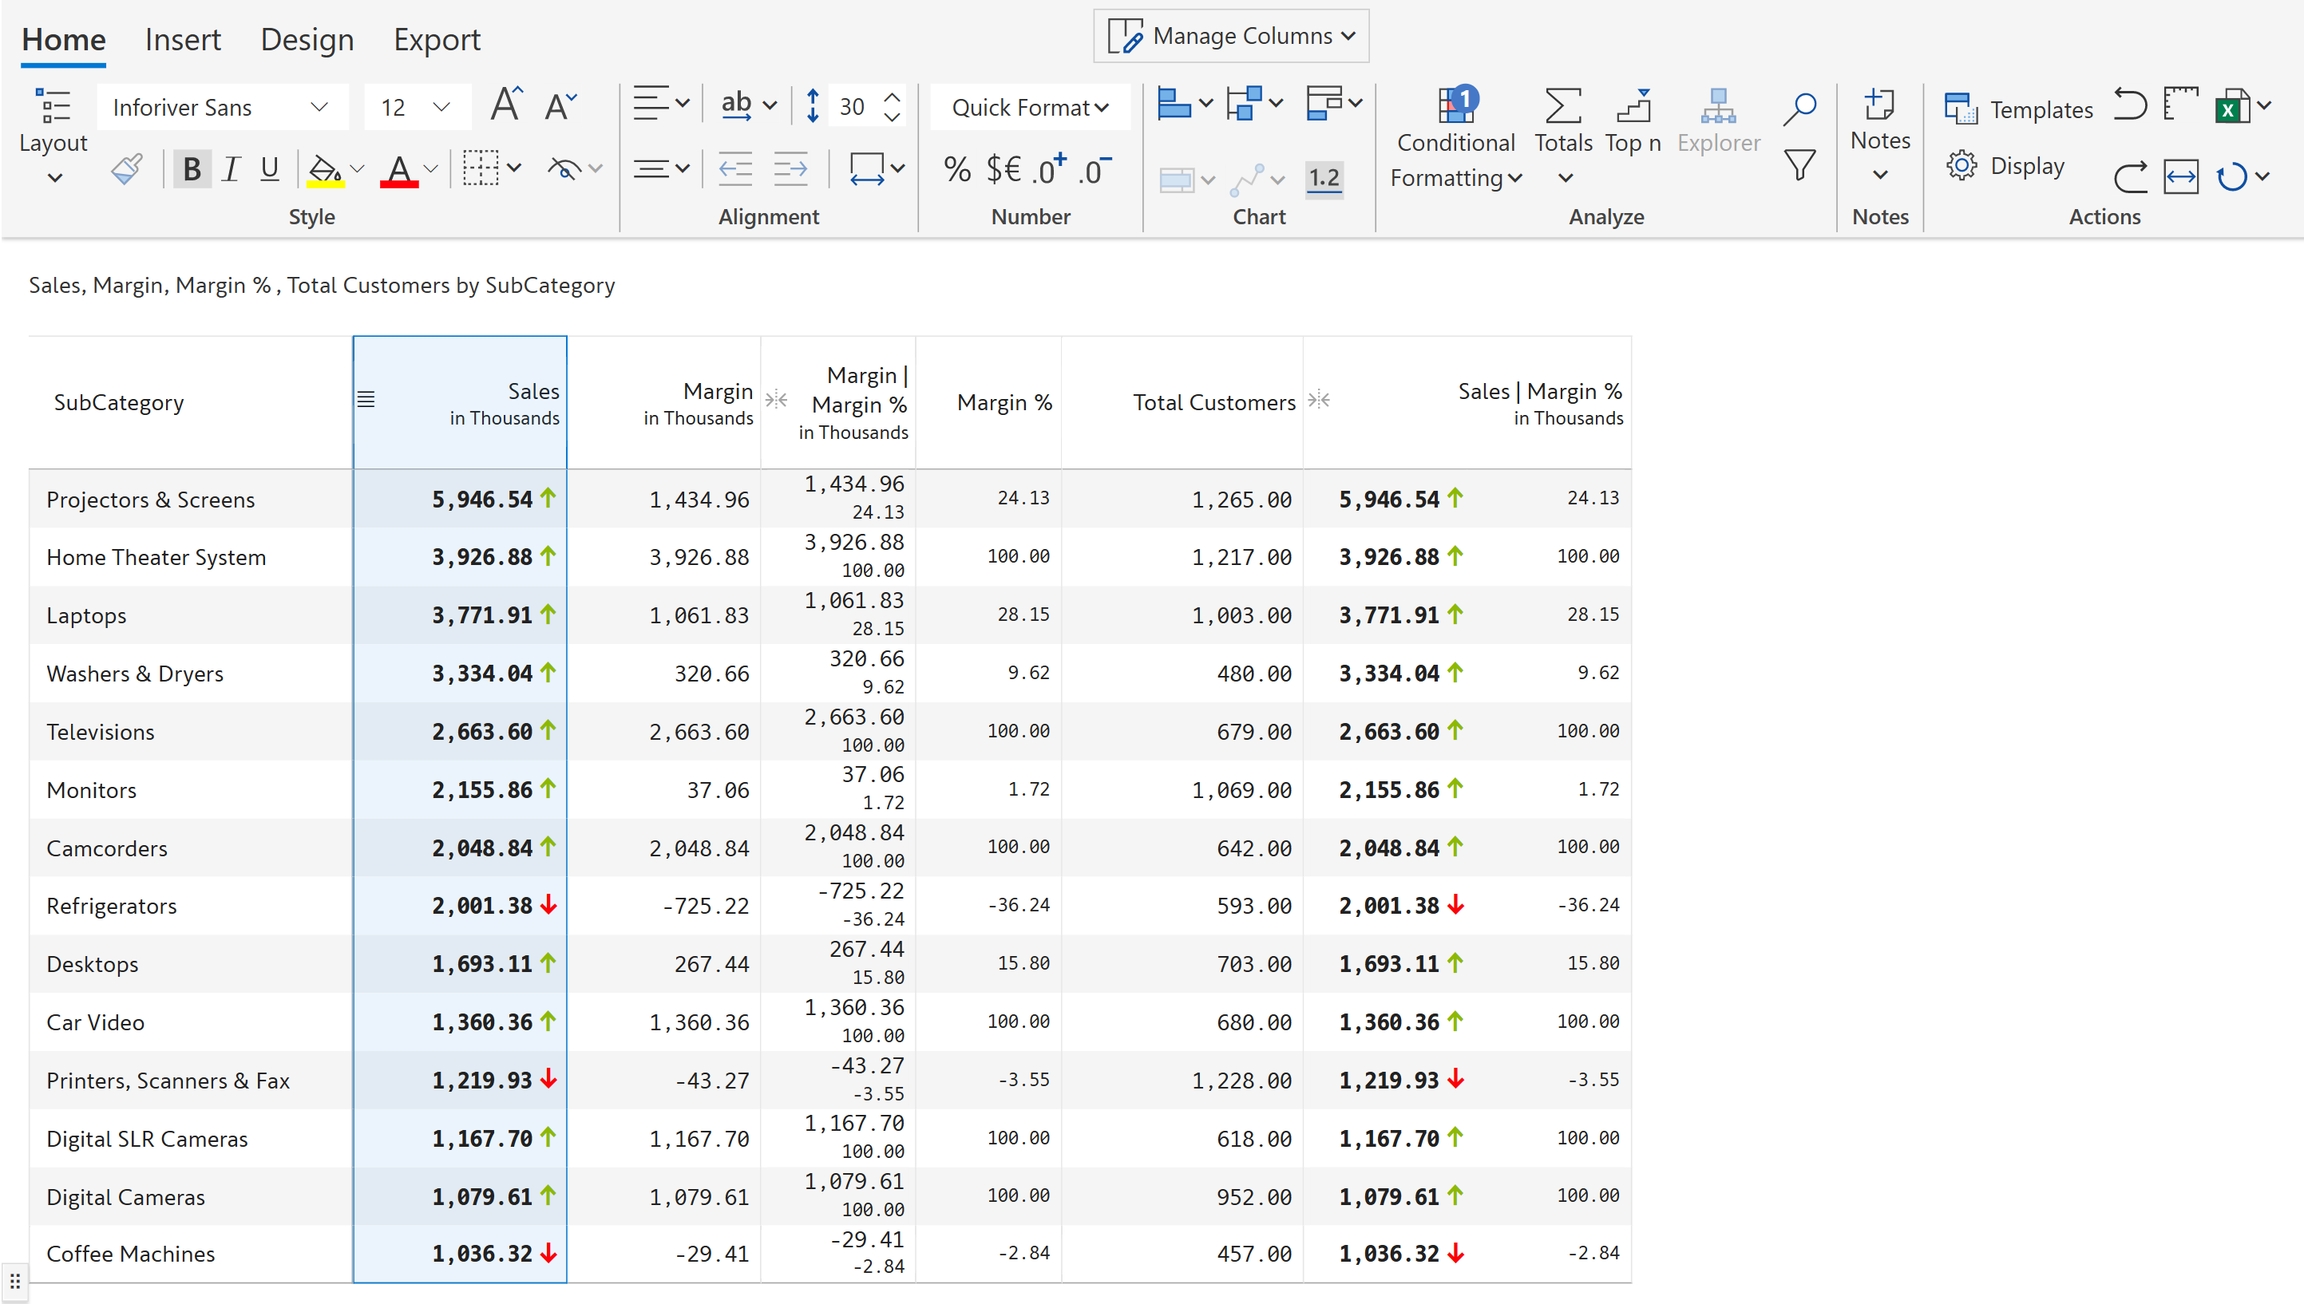Open the Inforiver Sans font dropdown
The image size is (2304, 1304).
pos(222,107)
